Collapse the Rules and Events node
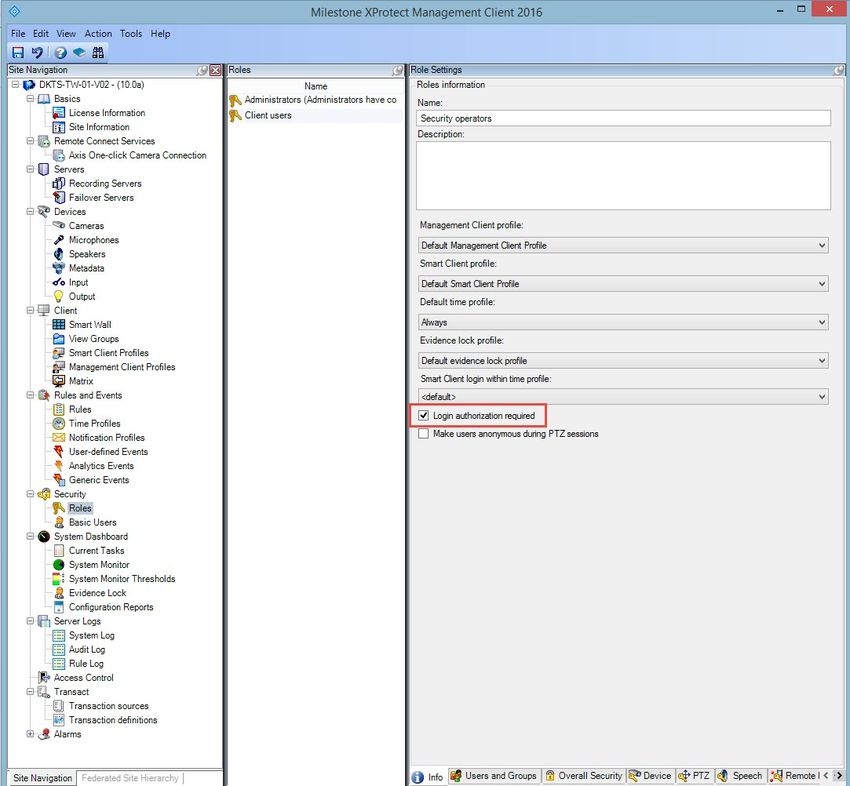This screenshot has width=850, height=786. pyautogui.click(x=30, y=395)
